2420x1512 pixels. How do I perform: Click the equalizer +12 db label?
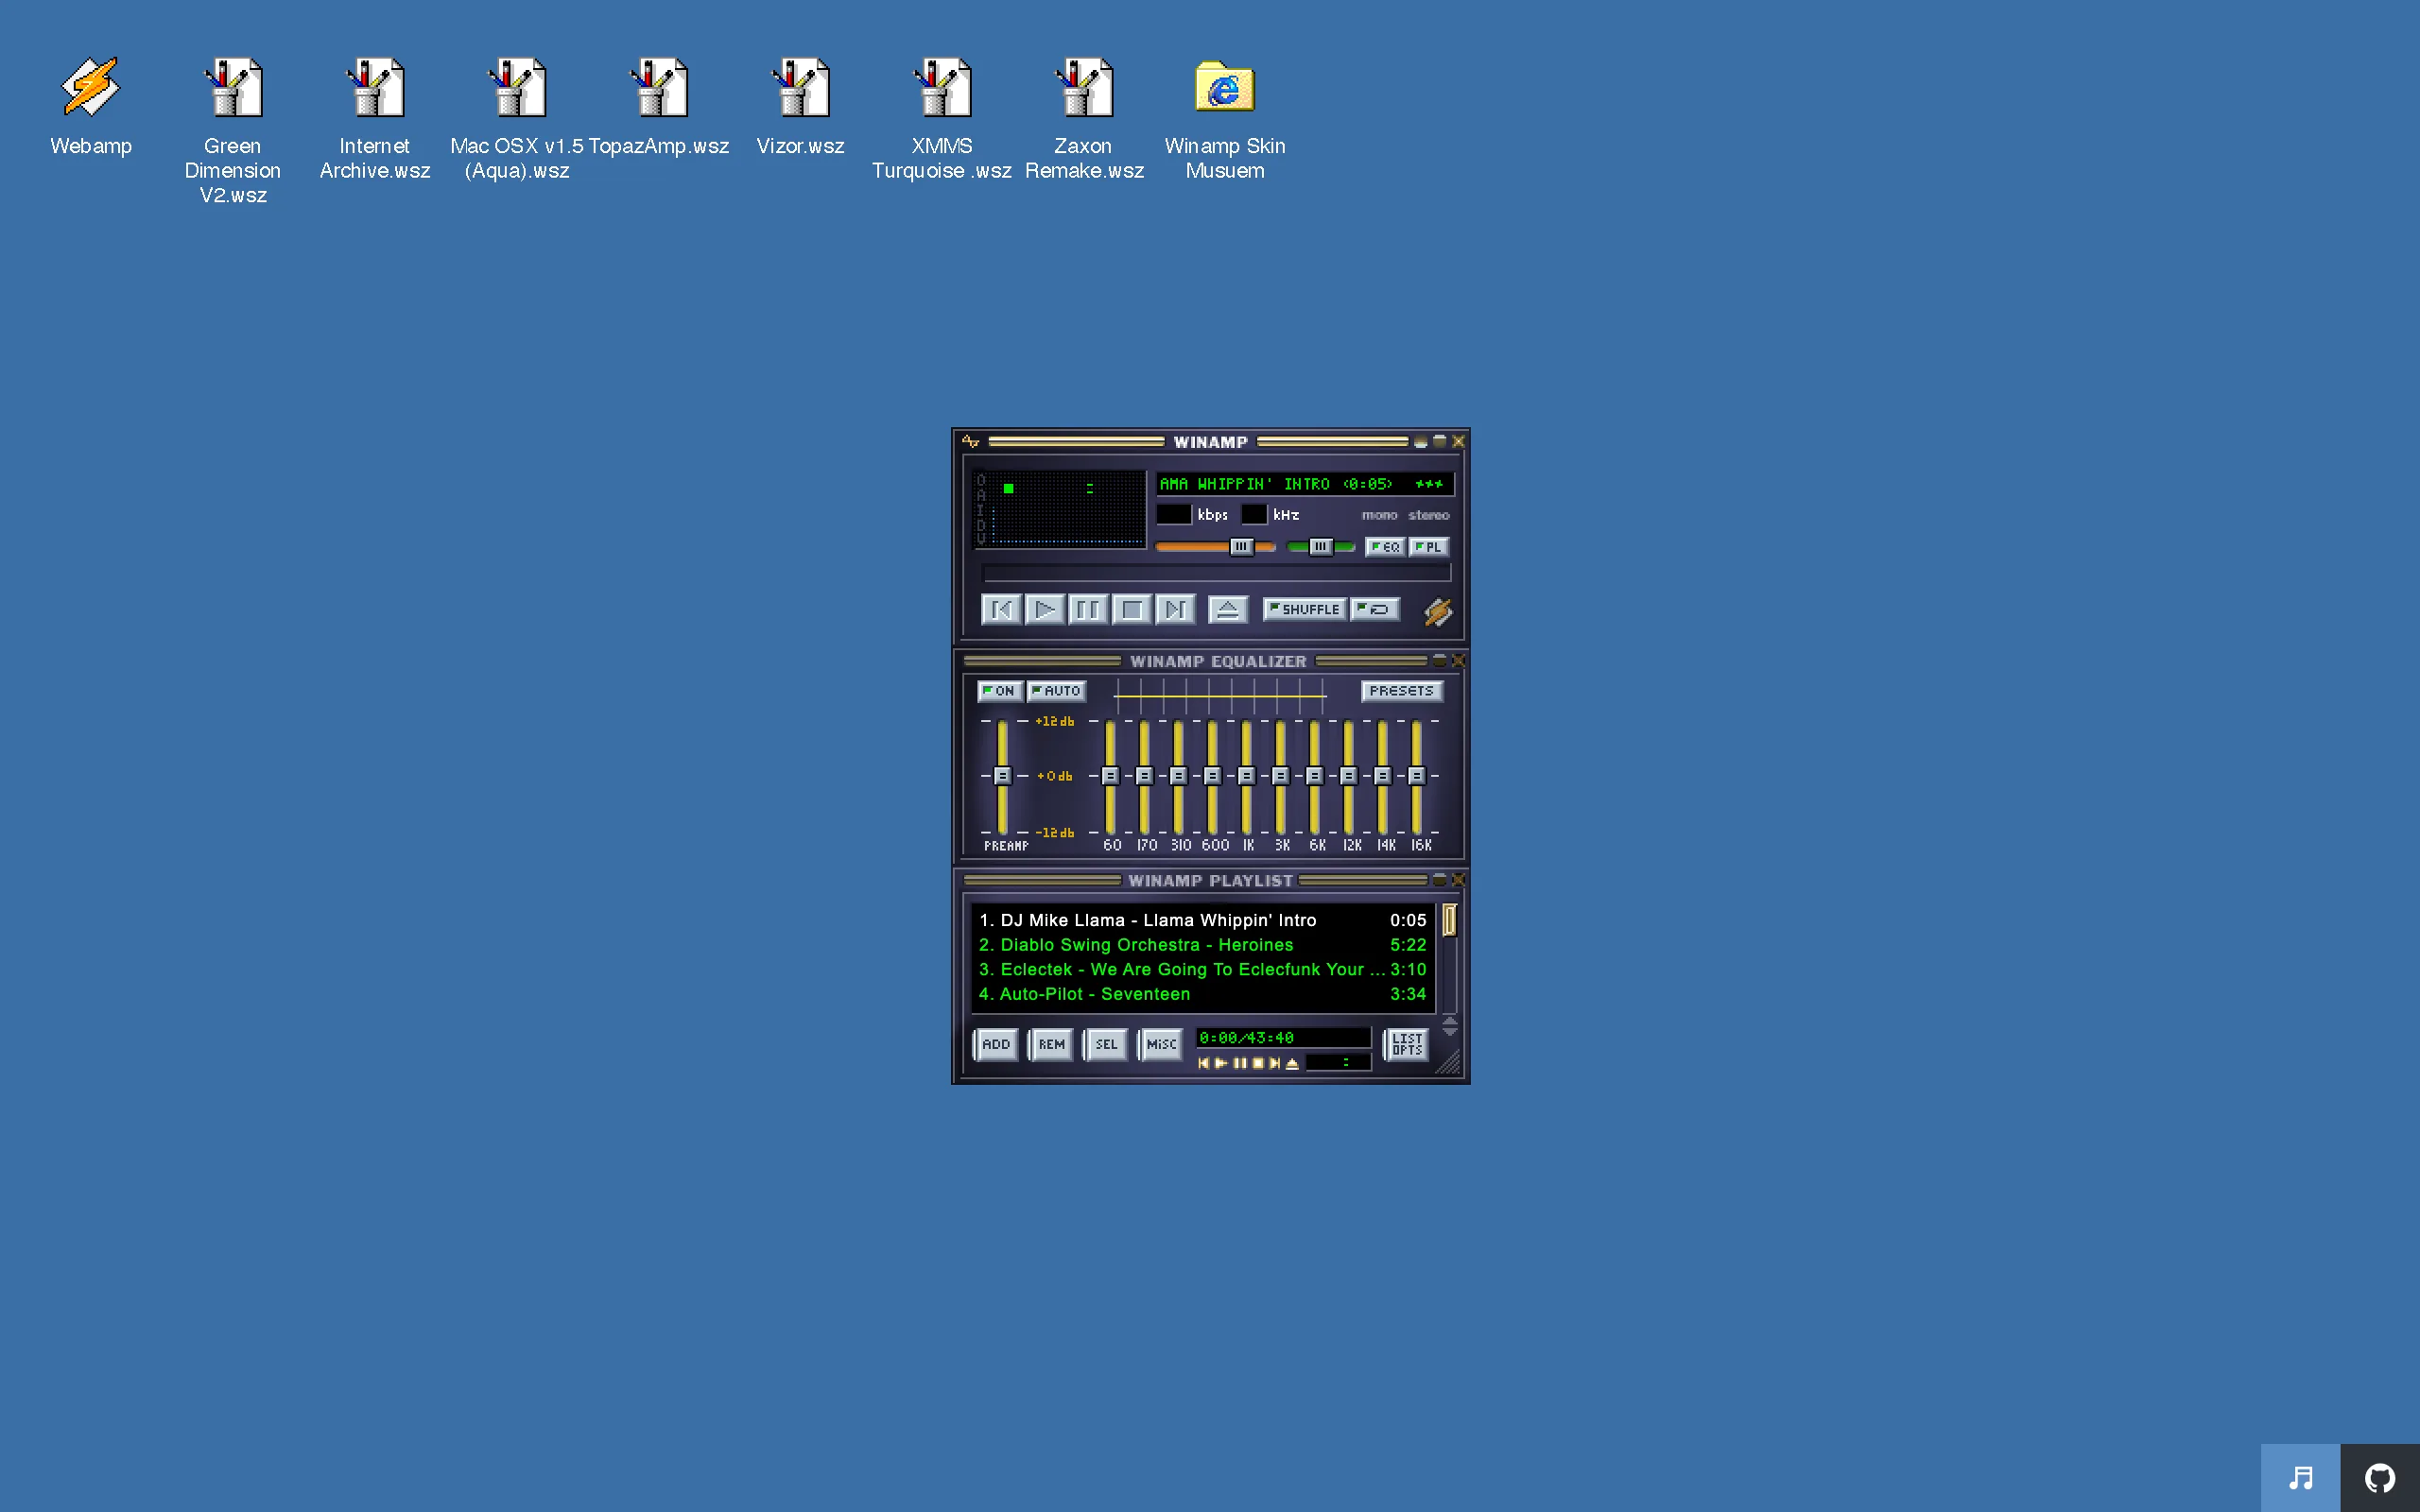pyautogui.click(x=1054, y=721)
